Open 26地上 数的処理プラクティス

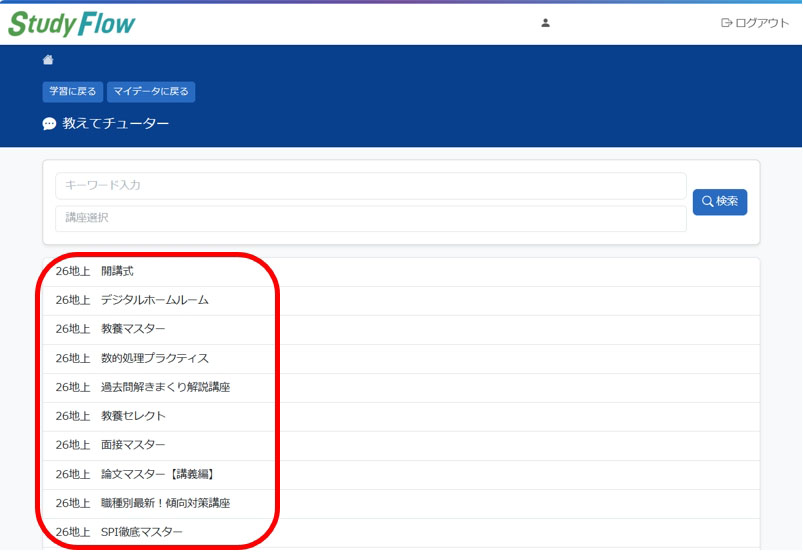coord(132,358)
